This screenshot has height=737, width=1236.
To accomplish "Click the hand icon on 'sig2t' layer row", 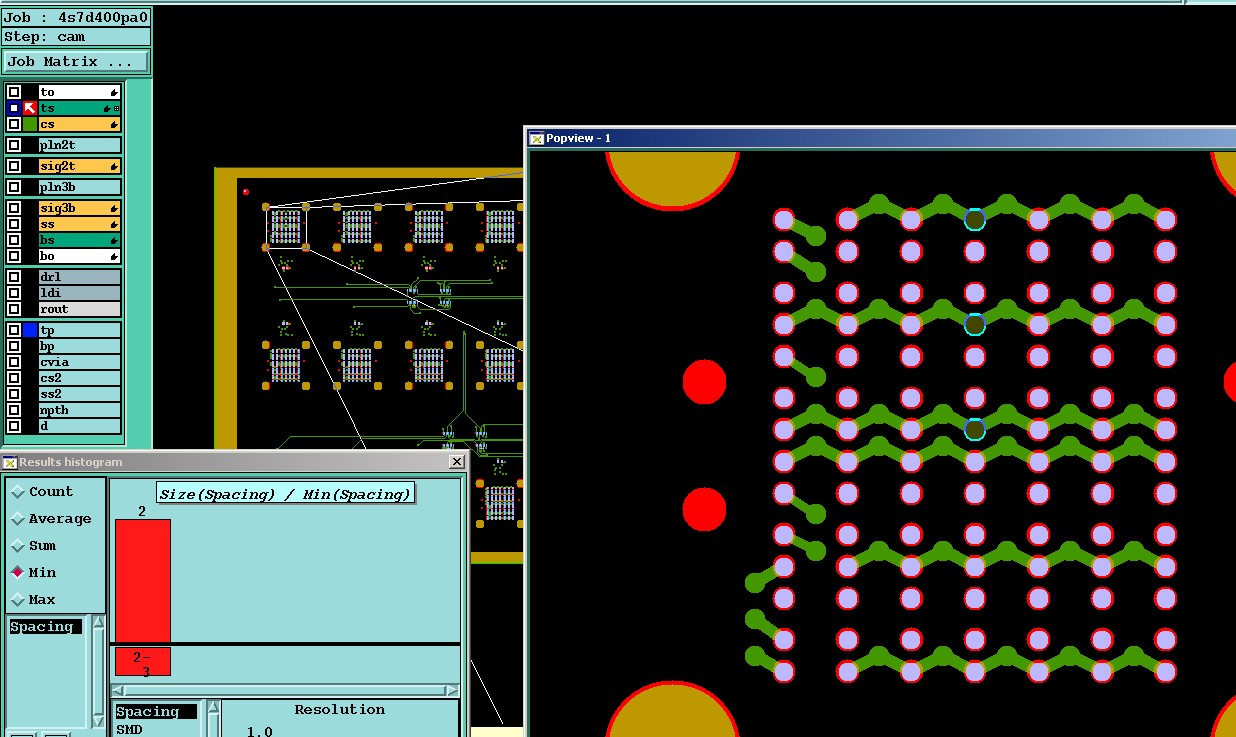I will coord(114,166).
